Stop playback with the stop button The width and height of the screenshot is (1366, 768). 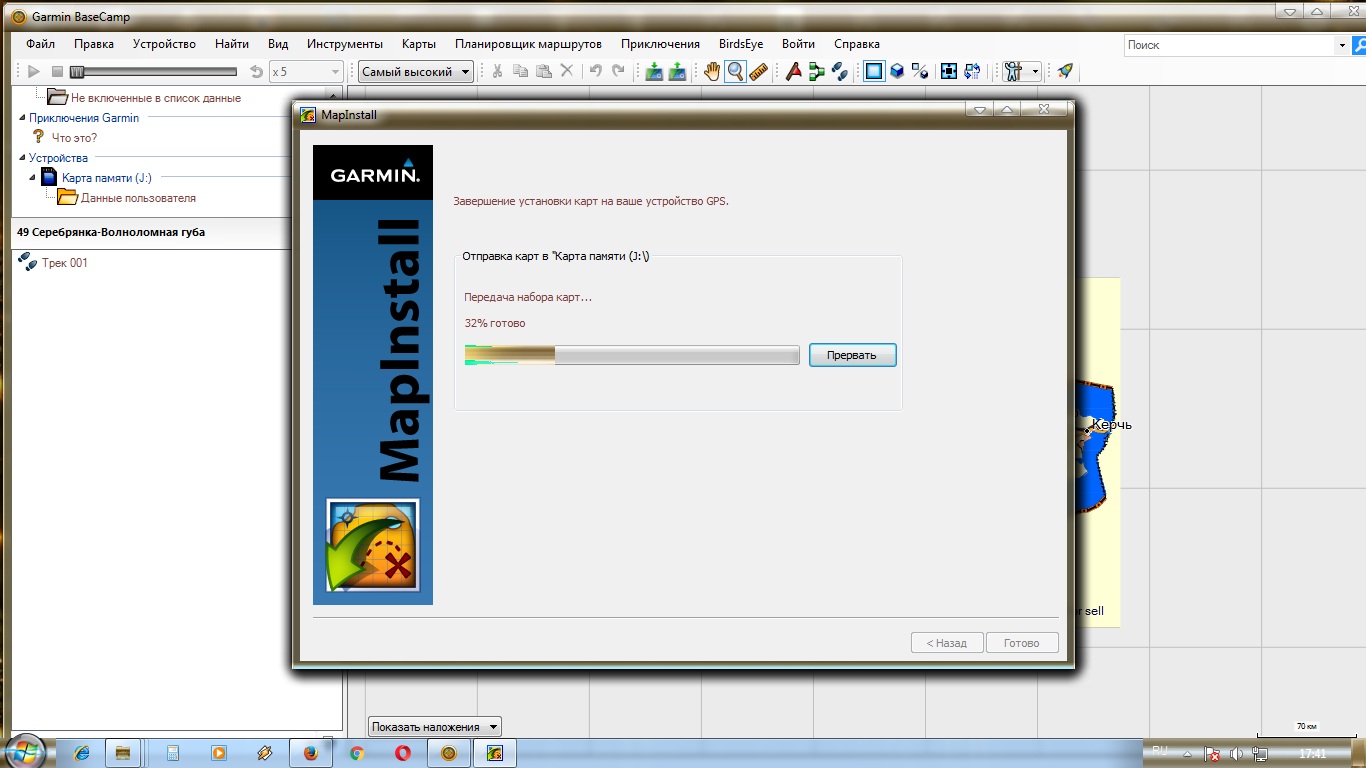(57, 71)
